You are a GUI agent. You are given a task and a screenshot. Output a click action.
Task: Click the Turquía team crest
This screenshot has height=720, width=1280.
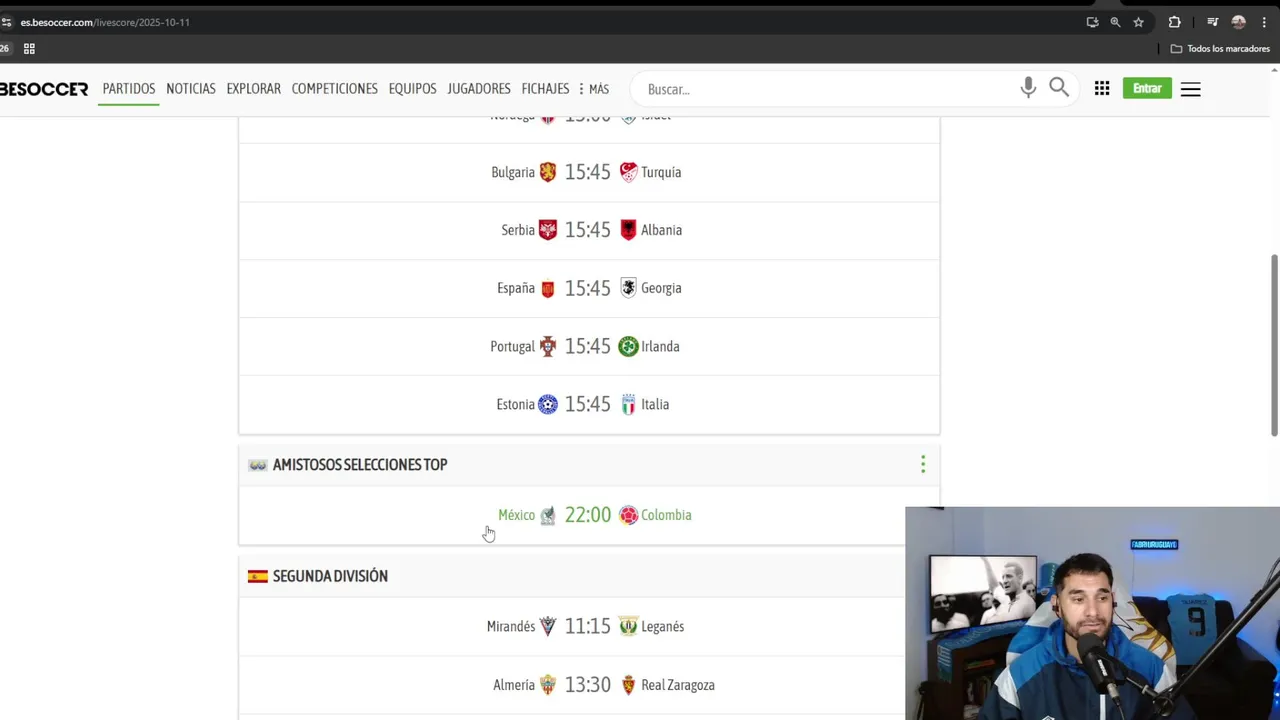pyautogui.click(x=628, y=172)
